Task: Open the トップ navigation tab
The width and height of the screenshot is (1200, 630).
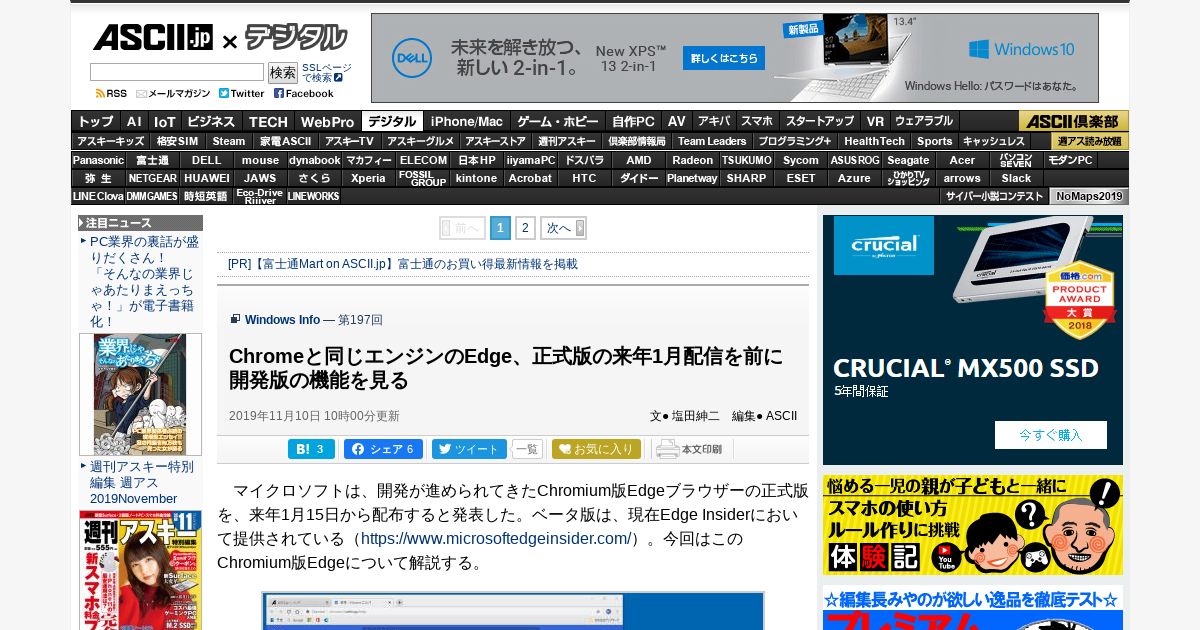Action: 96,121
